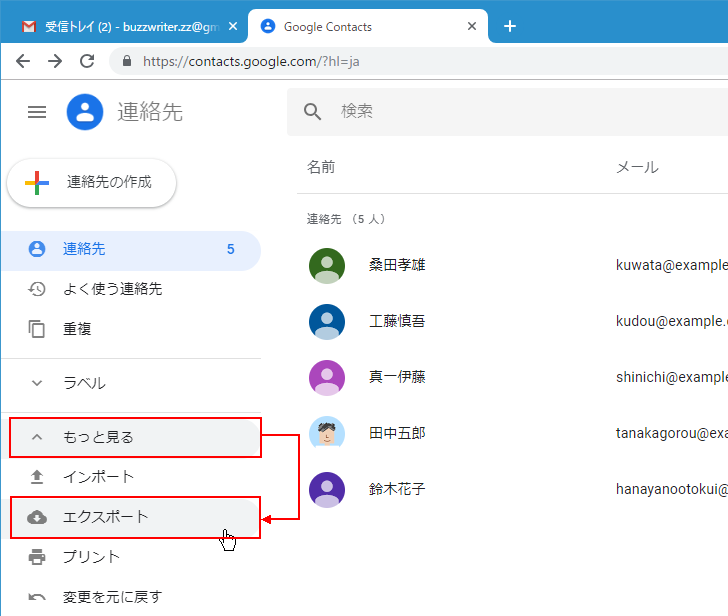The image size is (728, 616).
Task: Click プリント in the sidebar
Action: coord(131,557)
